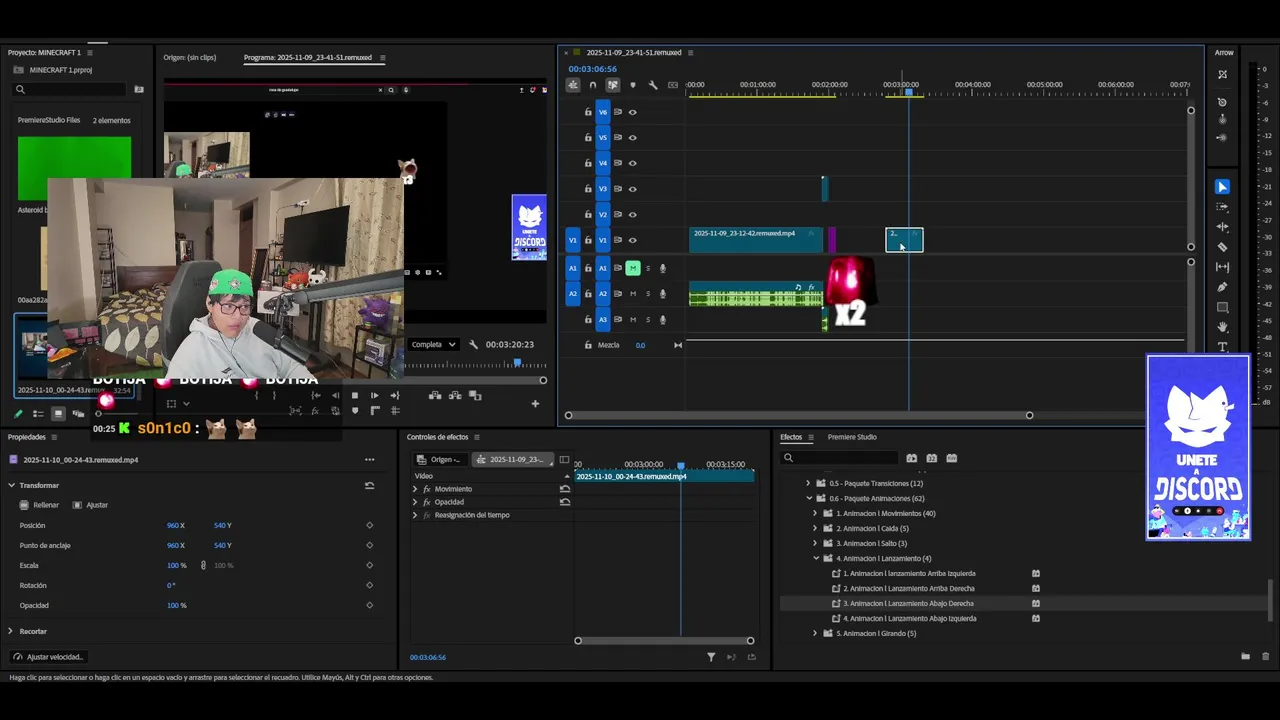The width and height of the screenshot is (1280, 720).
Task: Toggle timeline snapping magnet
Action: [x=593, y=85]
